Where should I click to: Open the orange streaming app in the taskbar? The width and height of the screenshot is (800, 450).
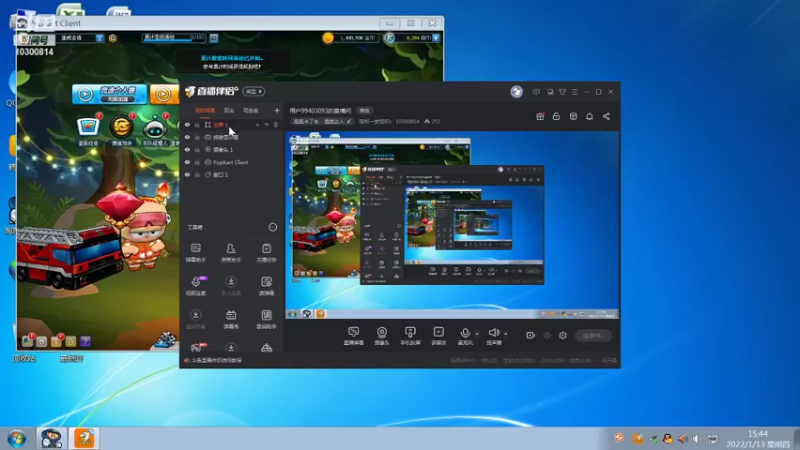coord(84,438)
